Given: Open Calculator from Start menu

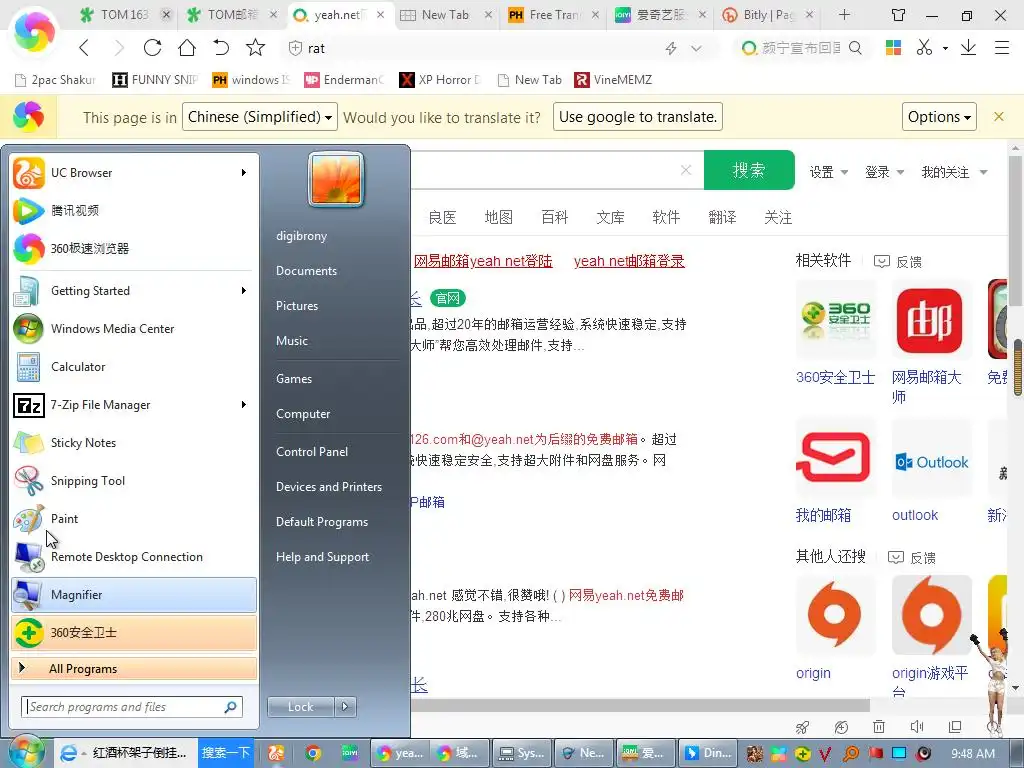Looking at the screenshot, I should pyautogui.click(x=134, y=366).
